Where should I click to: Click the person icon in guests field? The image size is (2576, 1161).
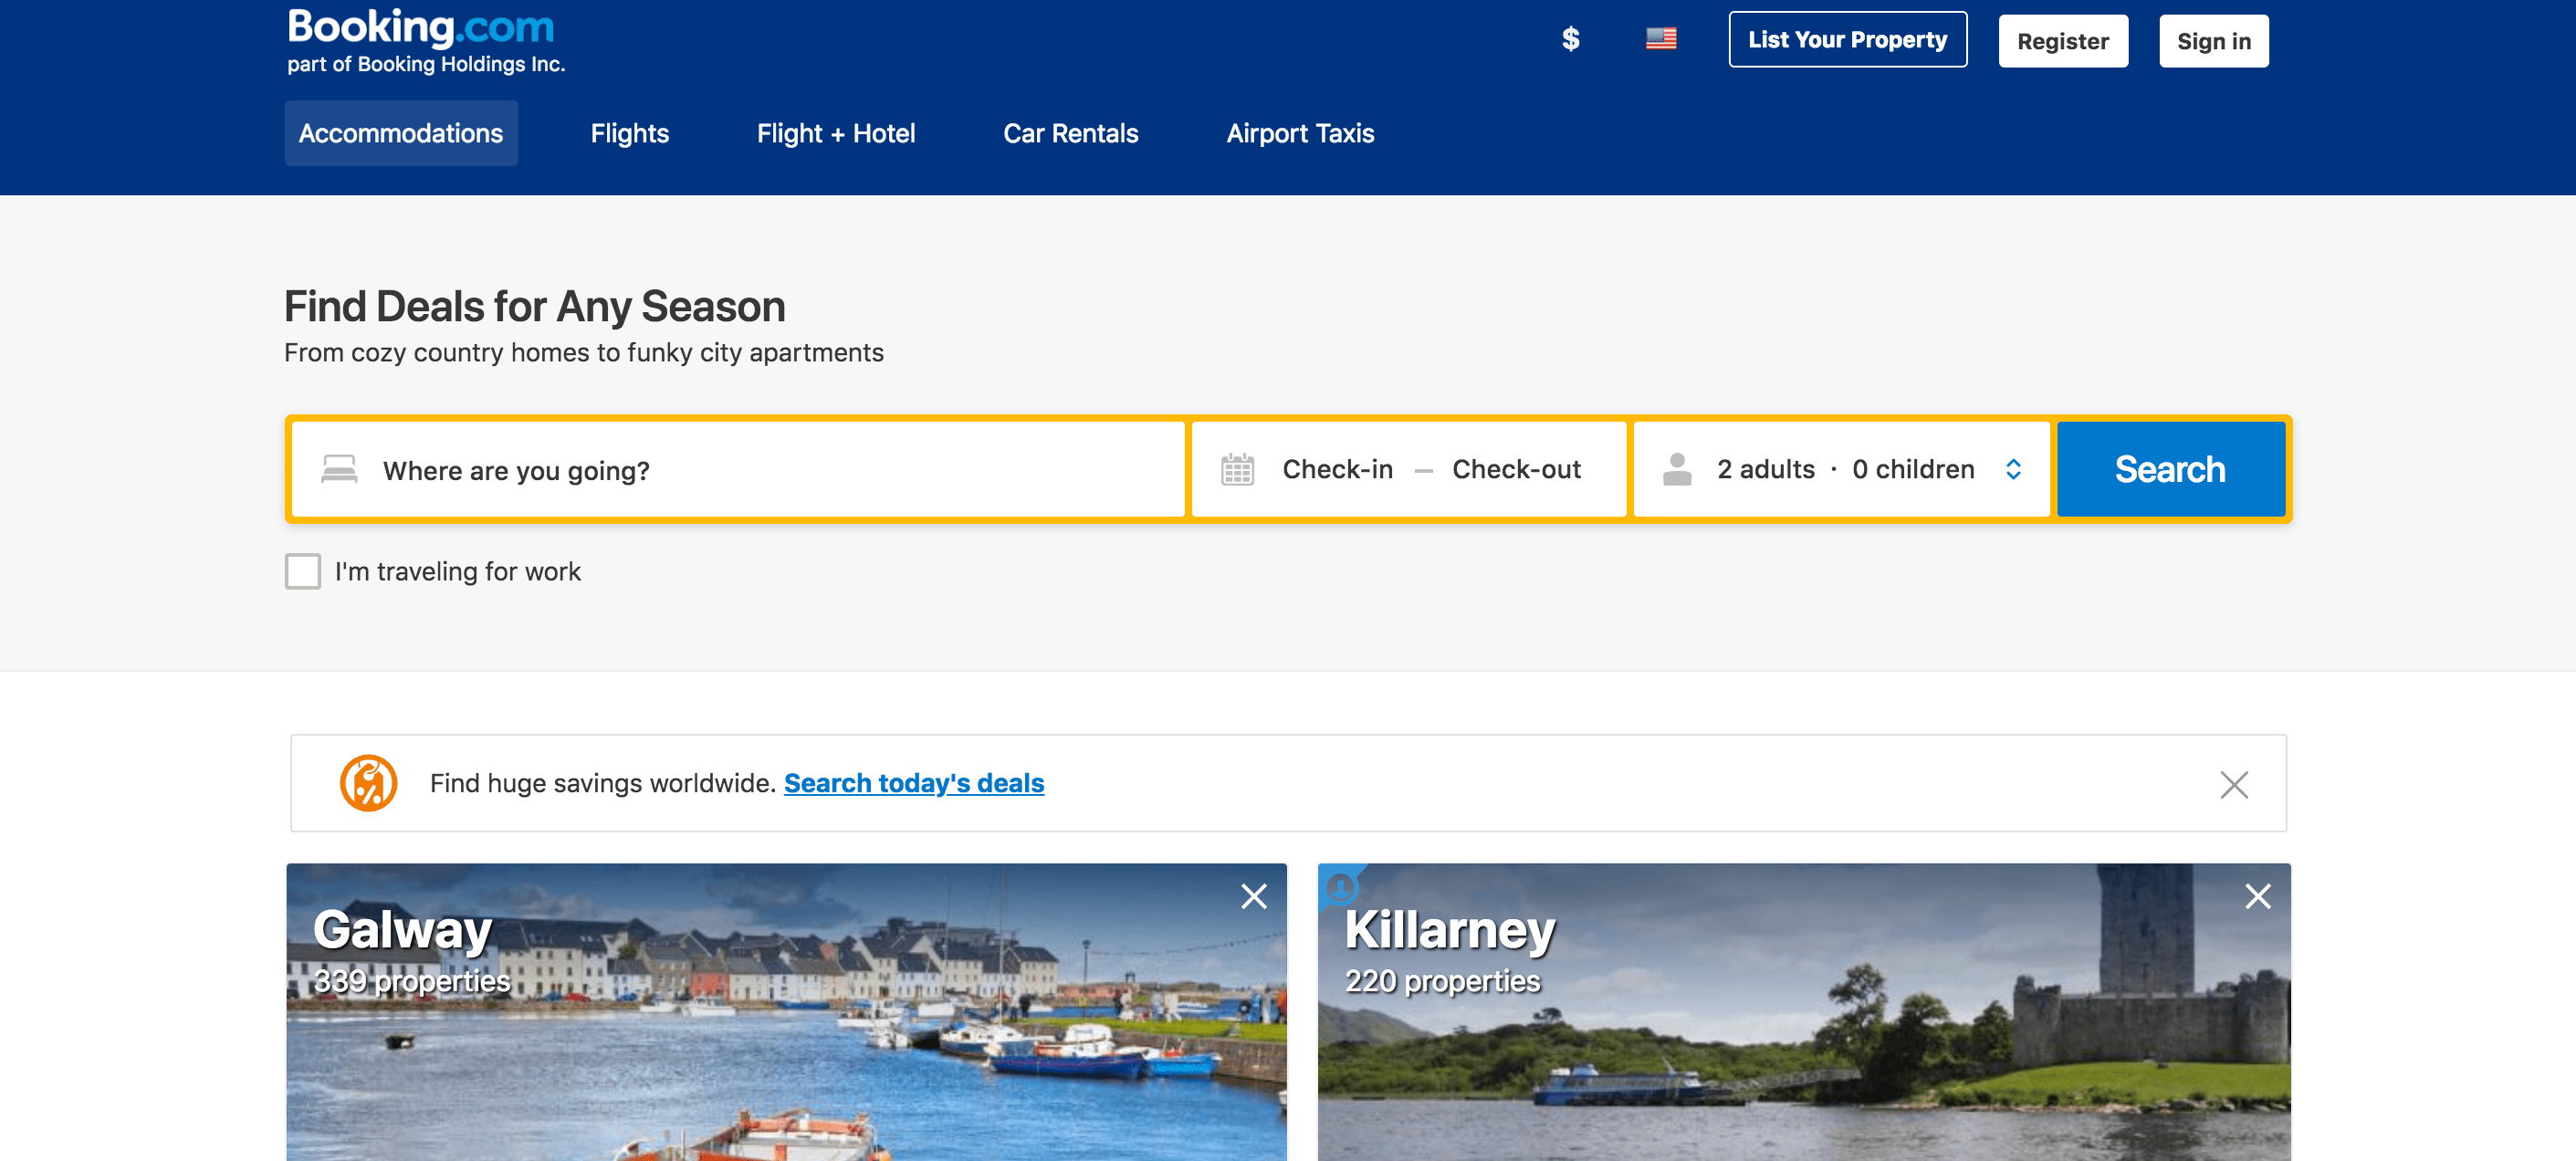point(1676,469)
